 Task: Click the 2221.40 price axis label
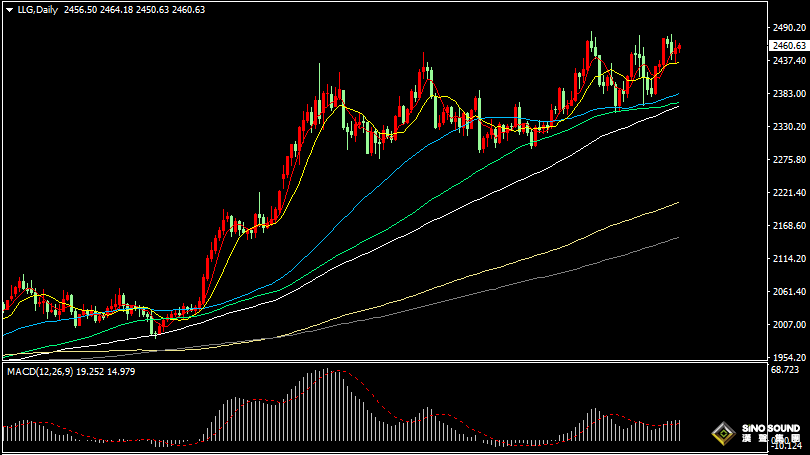[788, 193]
